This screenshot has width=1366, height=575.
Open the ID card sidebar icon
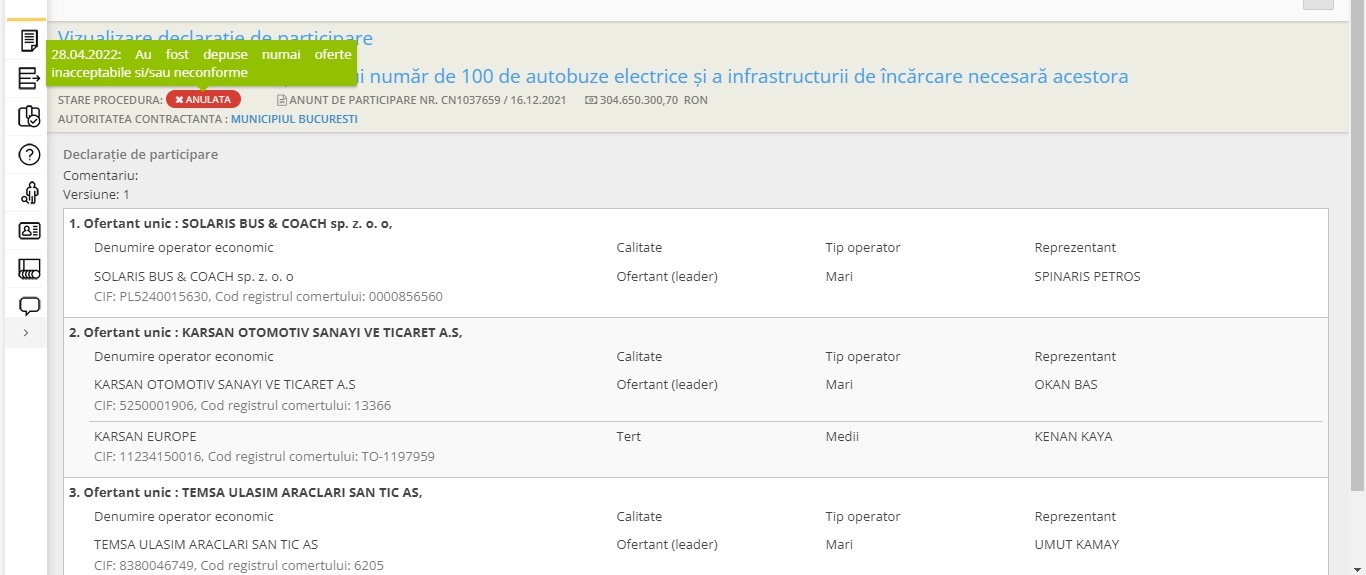coord(30,230)
